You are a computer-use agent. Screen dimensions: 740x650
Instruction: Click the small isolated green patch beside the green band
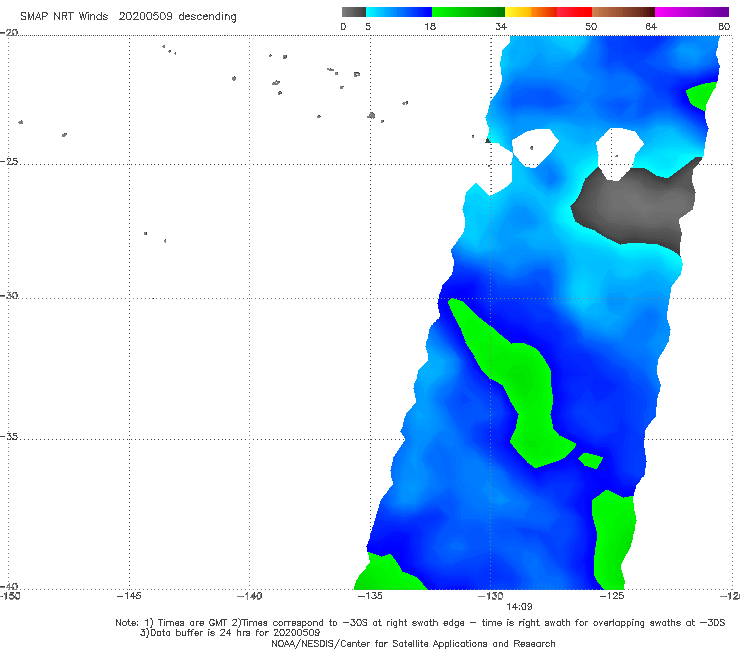(x=591, y=460)
